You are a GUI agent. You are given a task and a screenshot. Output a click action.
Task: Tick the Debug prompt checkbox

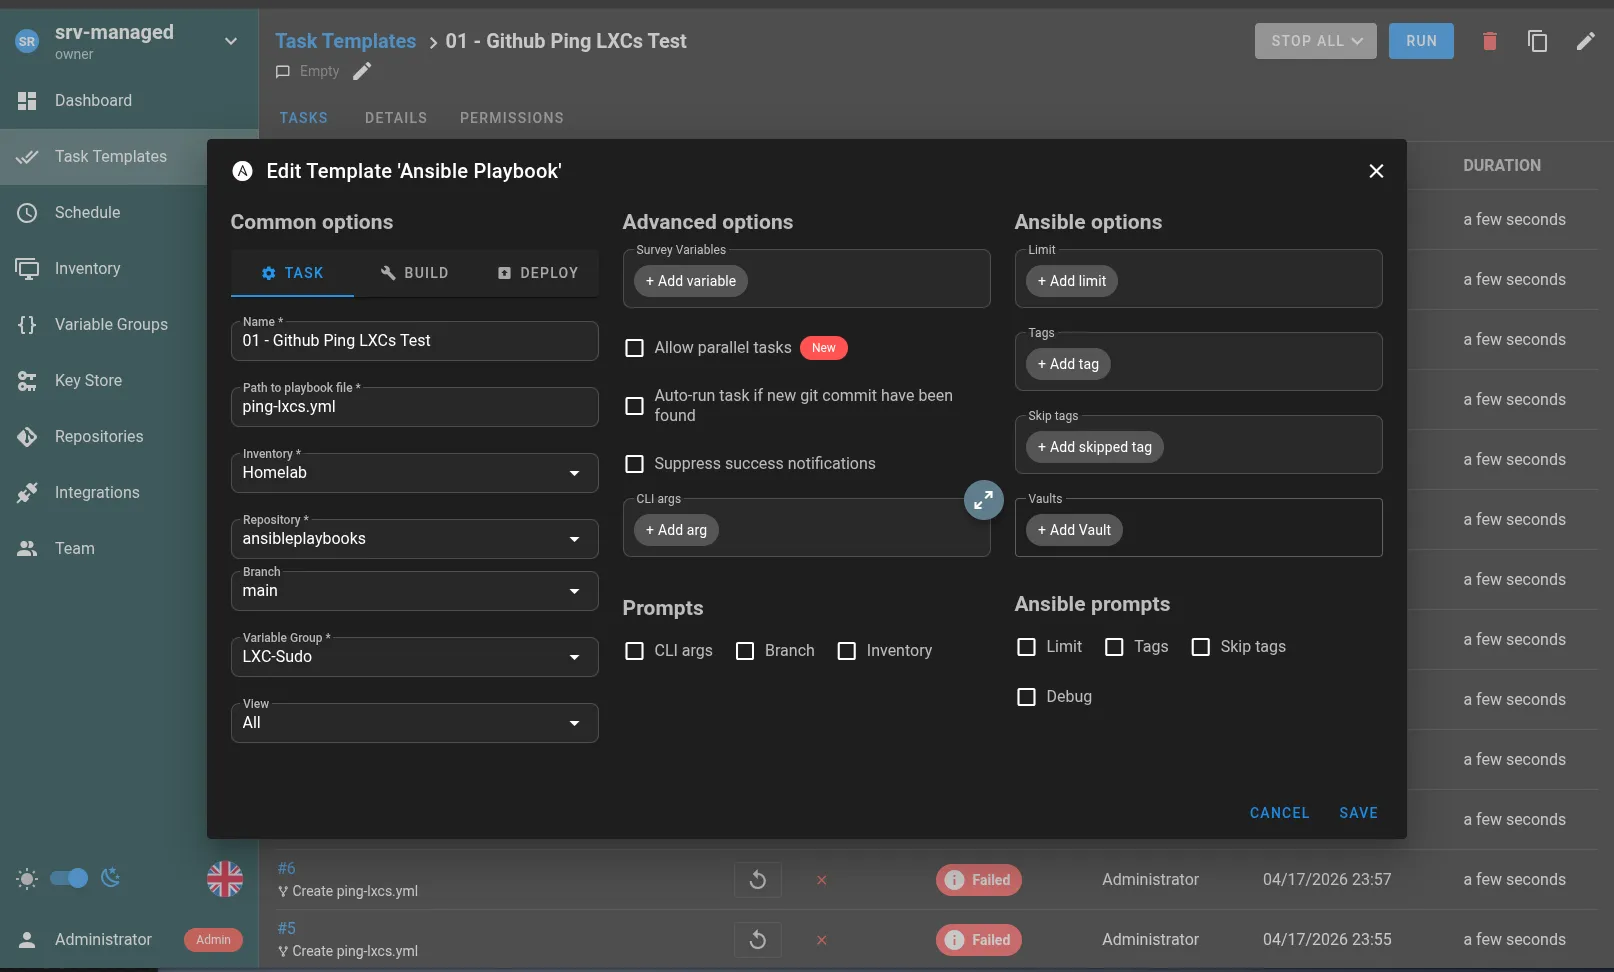(1026, 697)
